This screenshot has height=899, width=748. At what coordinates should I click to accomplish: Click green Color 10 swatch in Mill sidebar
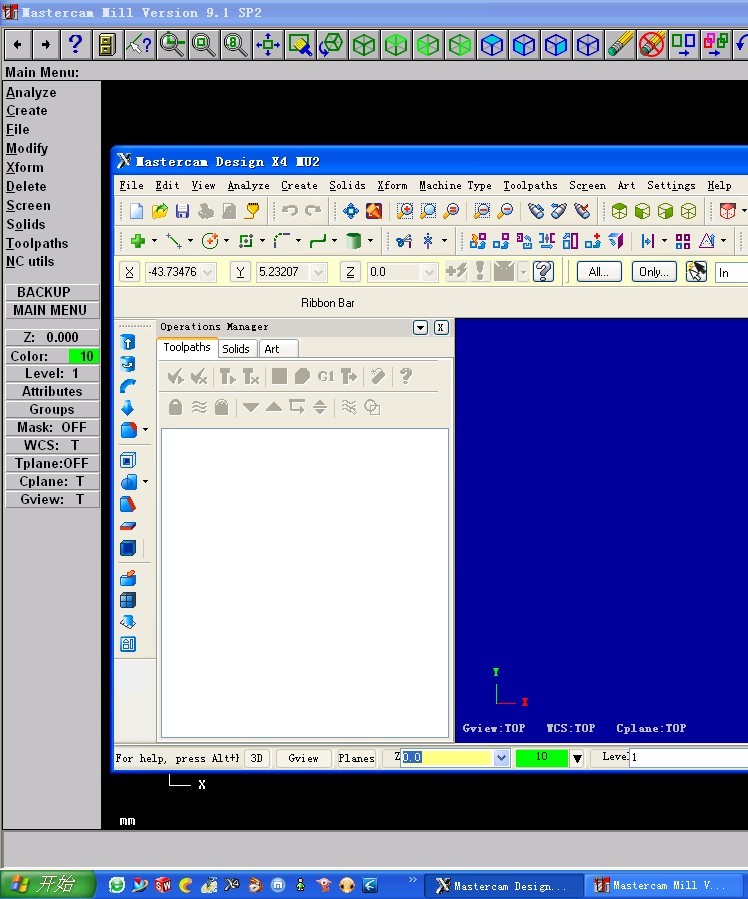(x=84, y=356)
